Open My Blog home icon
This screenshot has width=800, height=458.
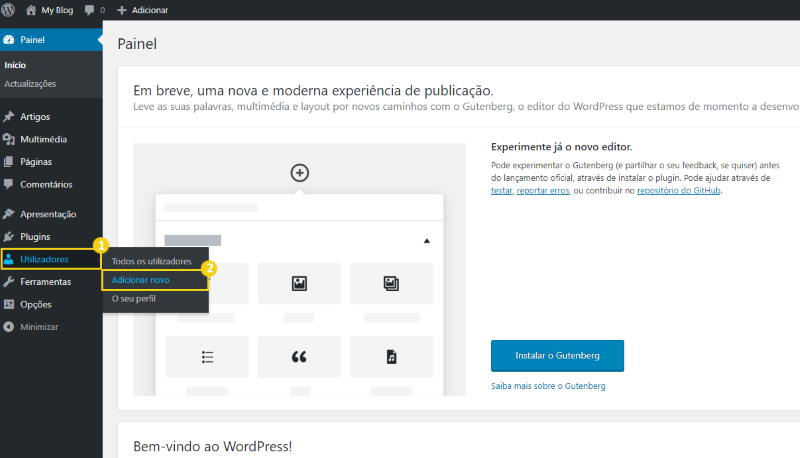coord(31,10)
